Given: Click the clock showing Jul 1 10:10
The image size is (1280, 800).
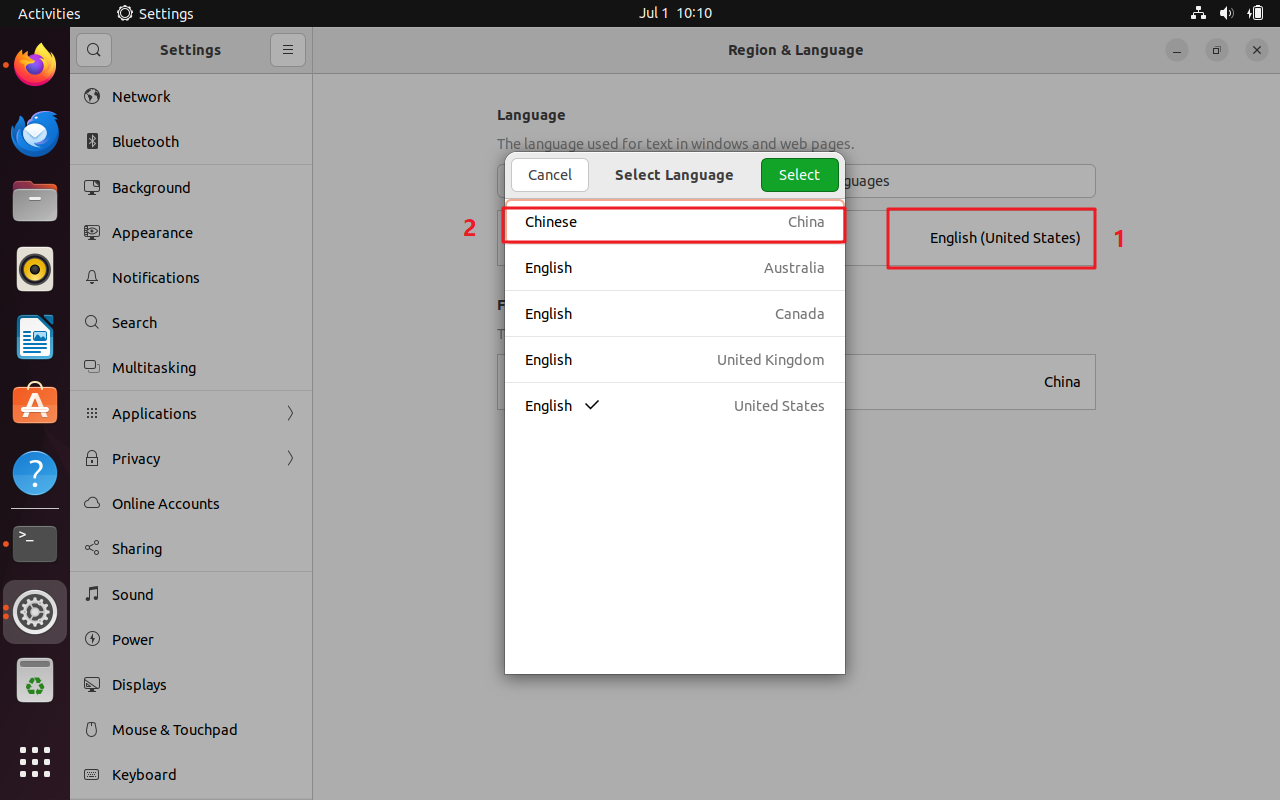Looking at the screenshot, I should pyautogui.click(x=675, y=13).
